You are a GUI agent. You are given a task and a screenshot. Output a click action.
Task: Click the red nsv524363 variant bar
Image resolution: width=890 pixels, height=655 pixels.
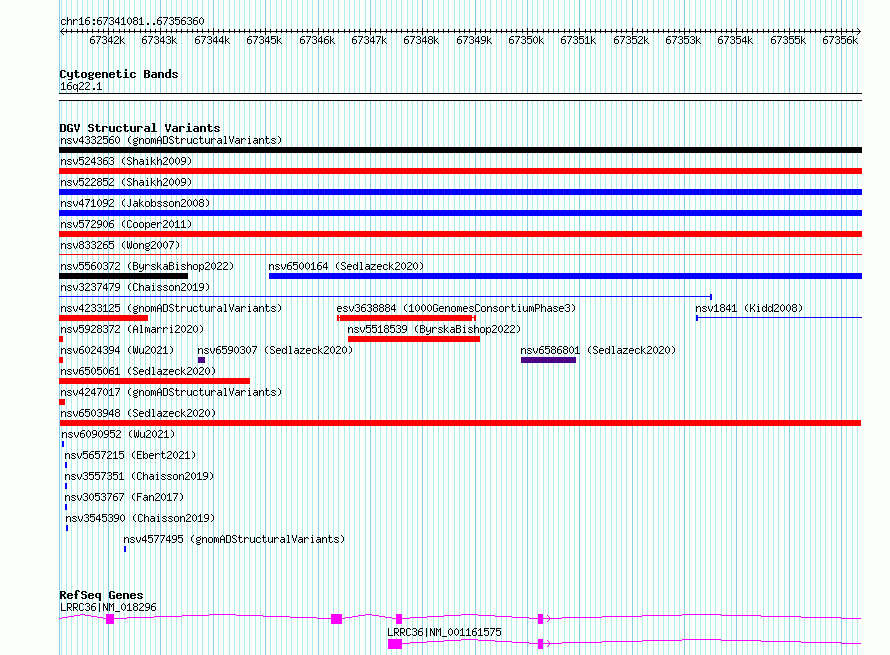(460, 171)
